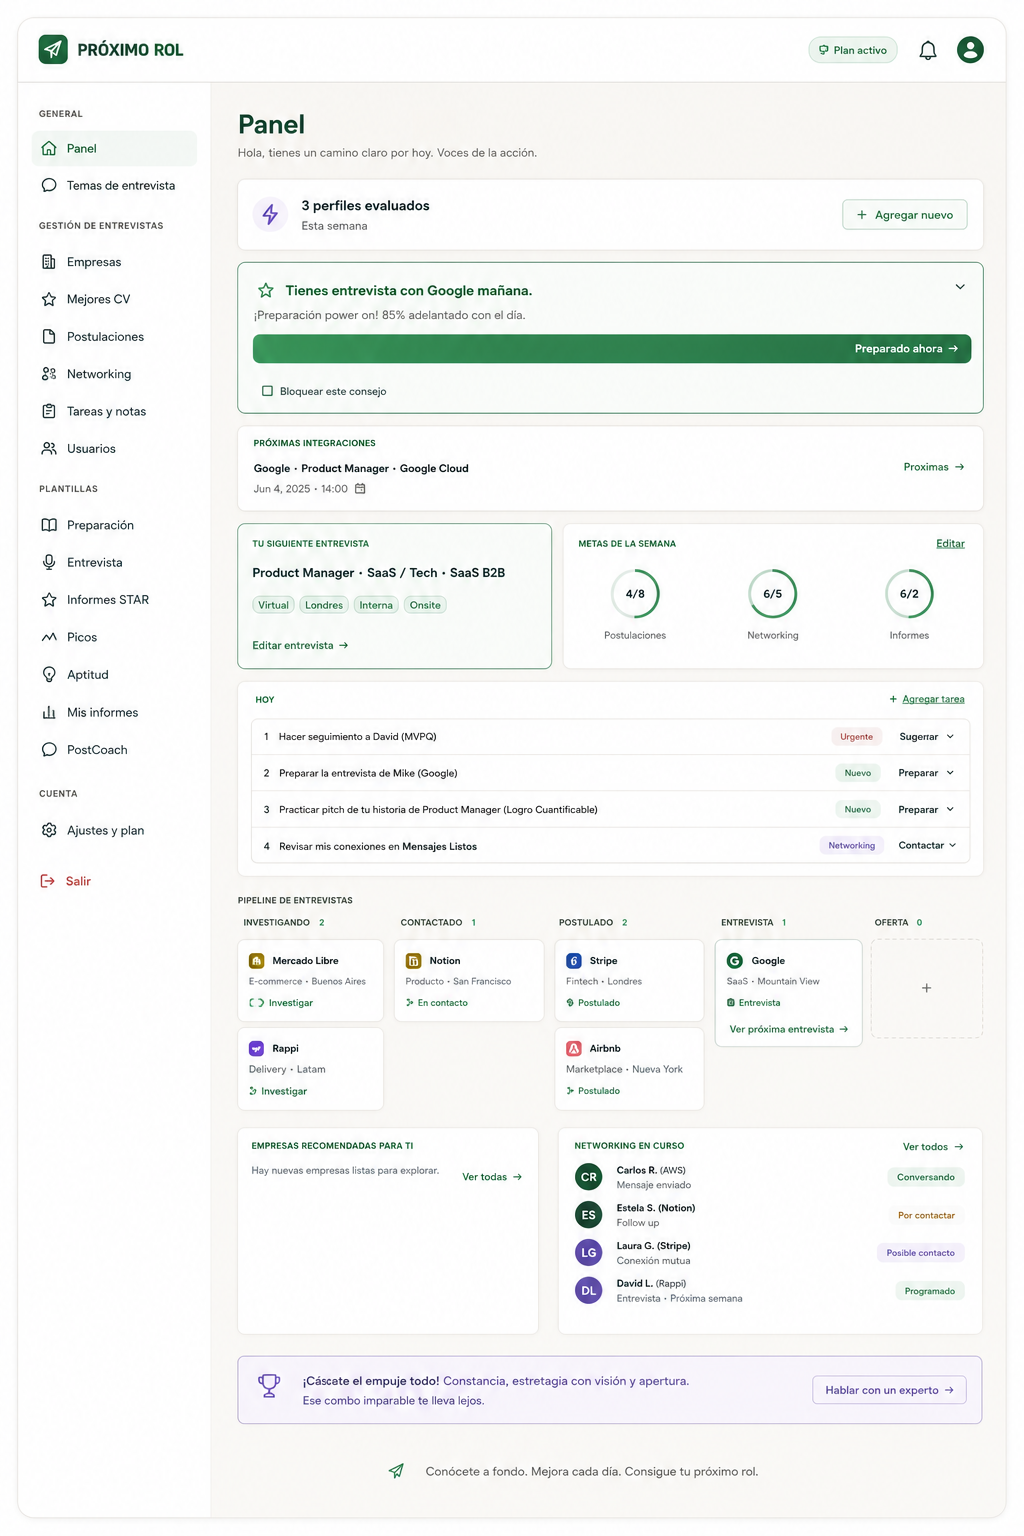Select Interna tag
Image resolution: width=1024 pixels, height=1536 pixels.
coord(376,605)
